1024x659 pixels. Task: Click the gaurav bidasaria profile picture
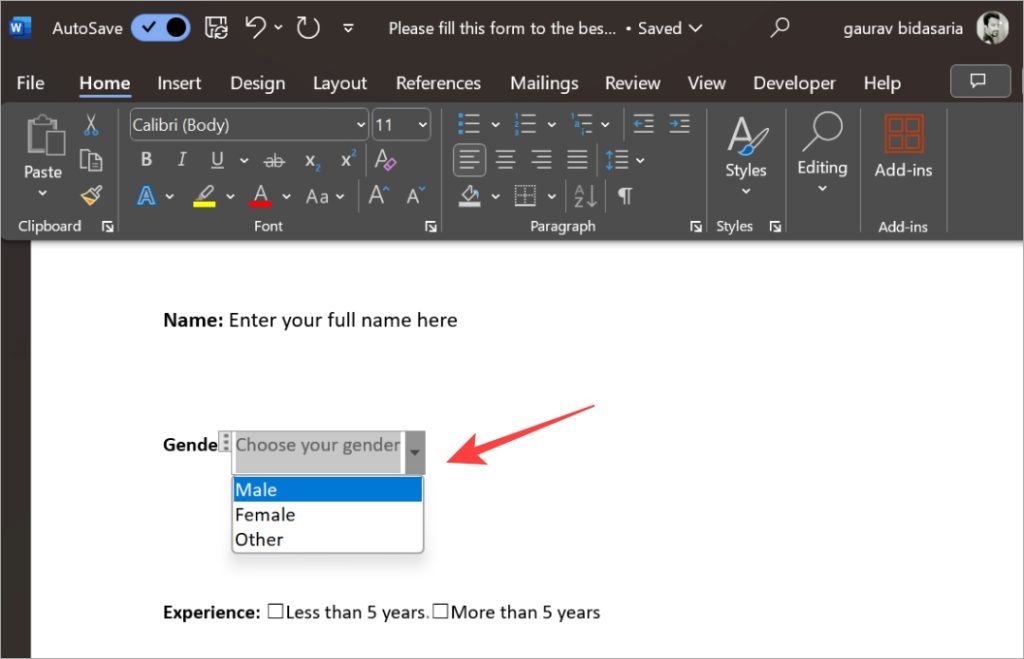click(992, 28)
